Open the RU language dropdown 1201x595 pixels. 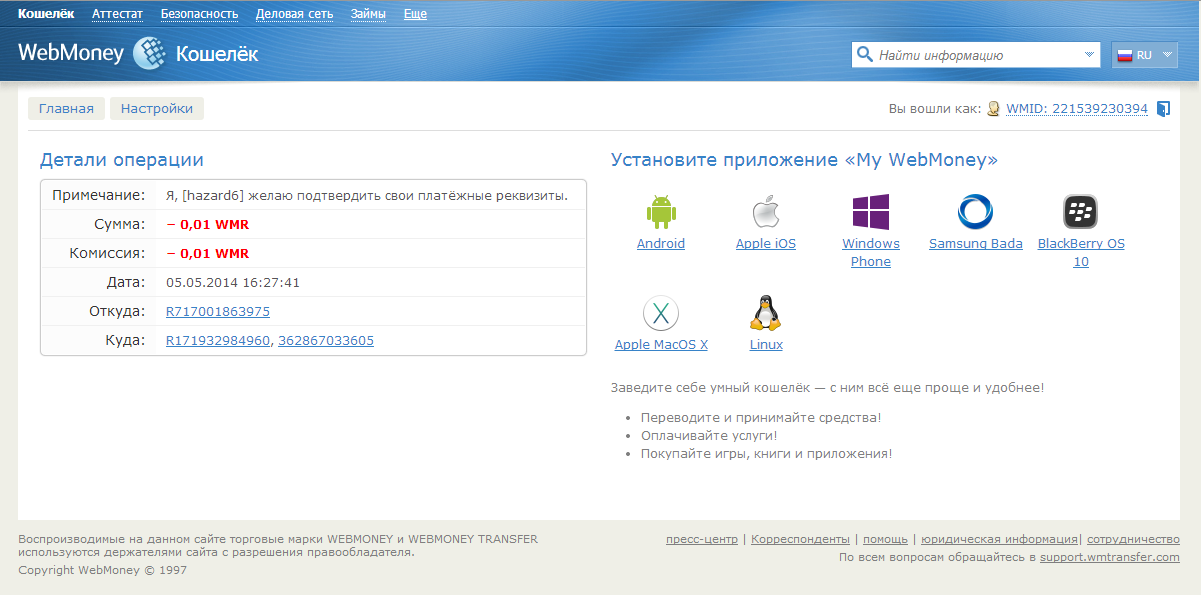tap(1143, 55)
